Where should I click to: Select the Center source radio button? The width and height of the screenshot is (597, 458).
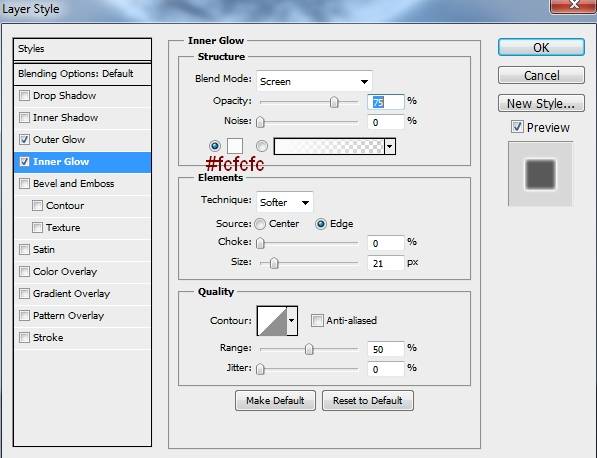pos(260,224)
